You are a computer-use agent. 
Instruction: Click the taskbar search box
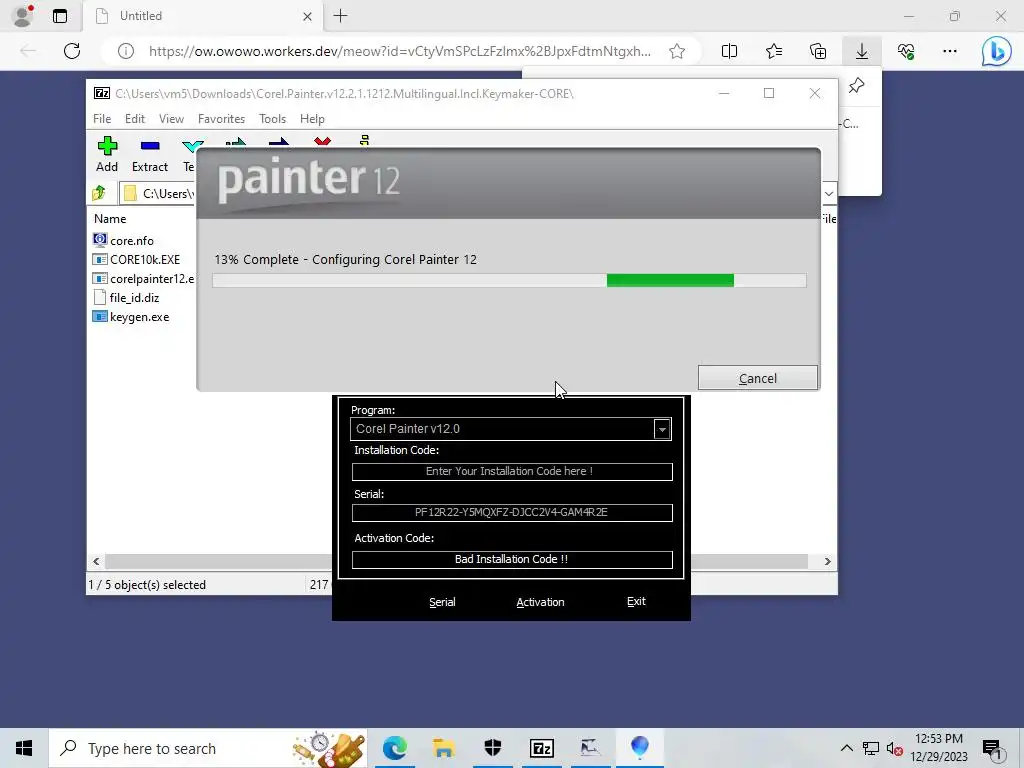click(x=208, y=748)
